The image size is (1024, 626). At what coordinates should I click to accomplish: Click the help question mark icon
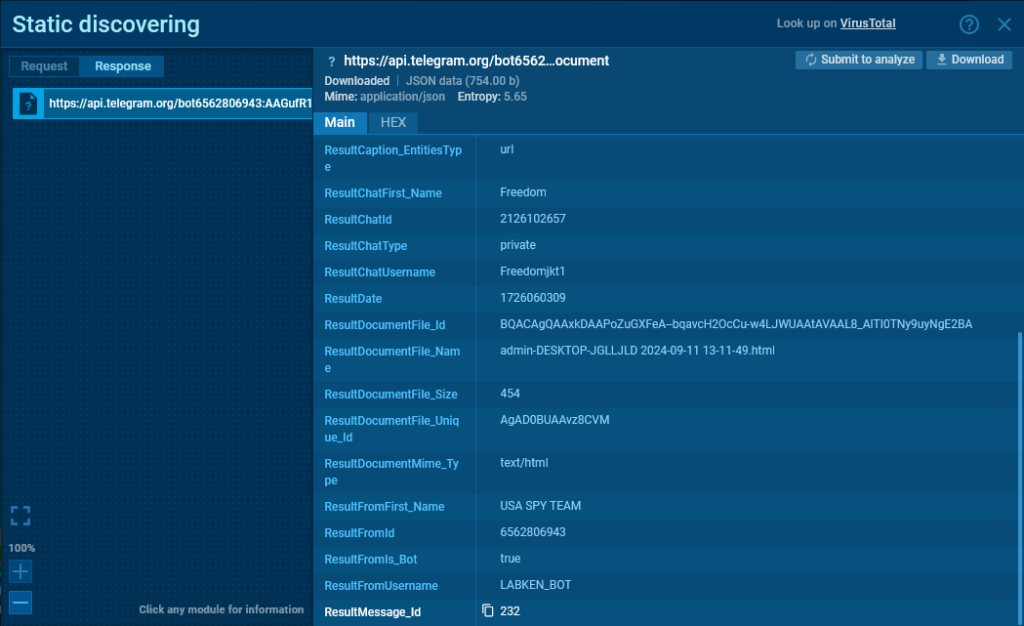(x=968, y=25)
